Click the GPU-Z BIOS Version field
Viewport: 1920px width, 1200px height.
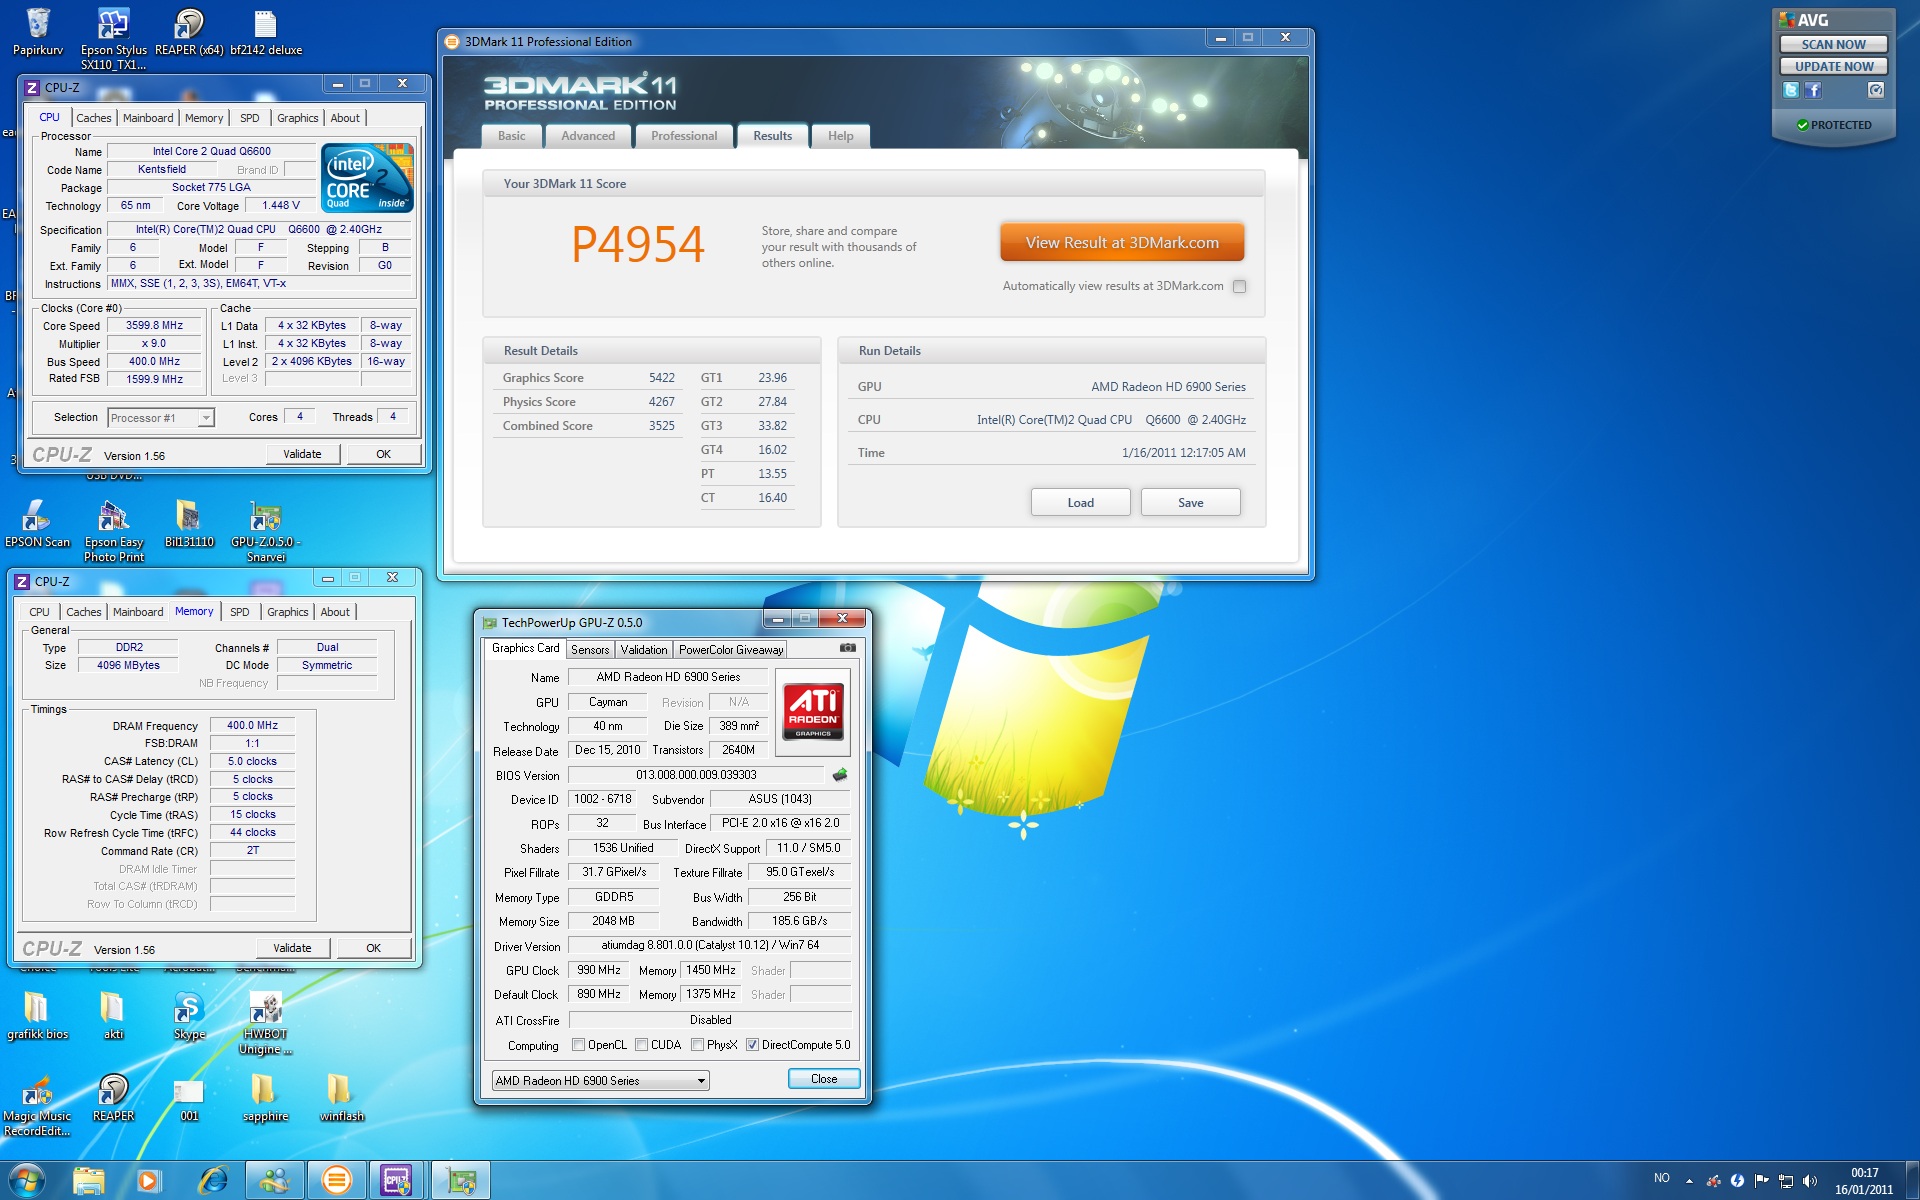tap(696, 775)
